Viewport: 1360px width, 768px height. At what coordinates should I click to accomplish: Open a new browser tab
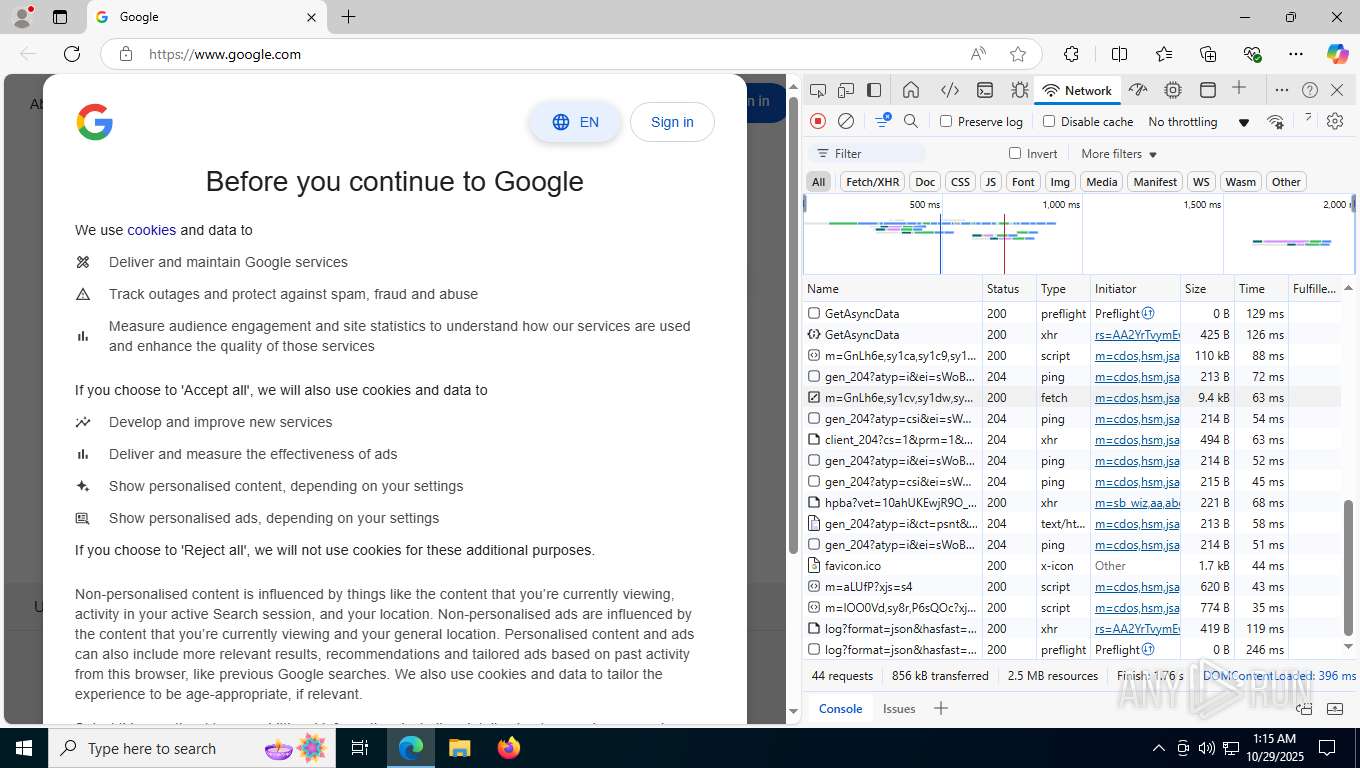tap(348, 17)
